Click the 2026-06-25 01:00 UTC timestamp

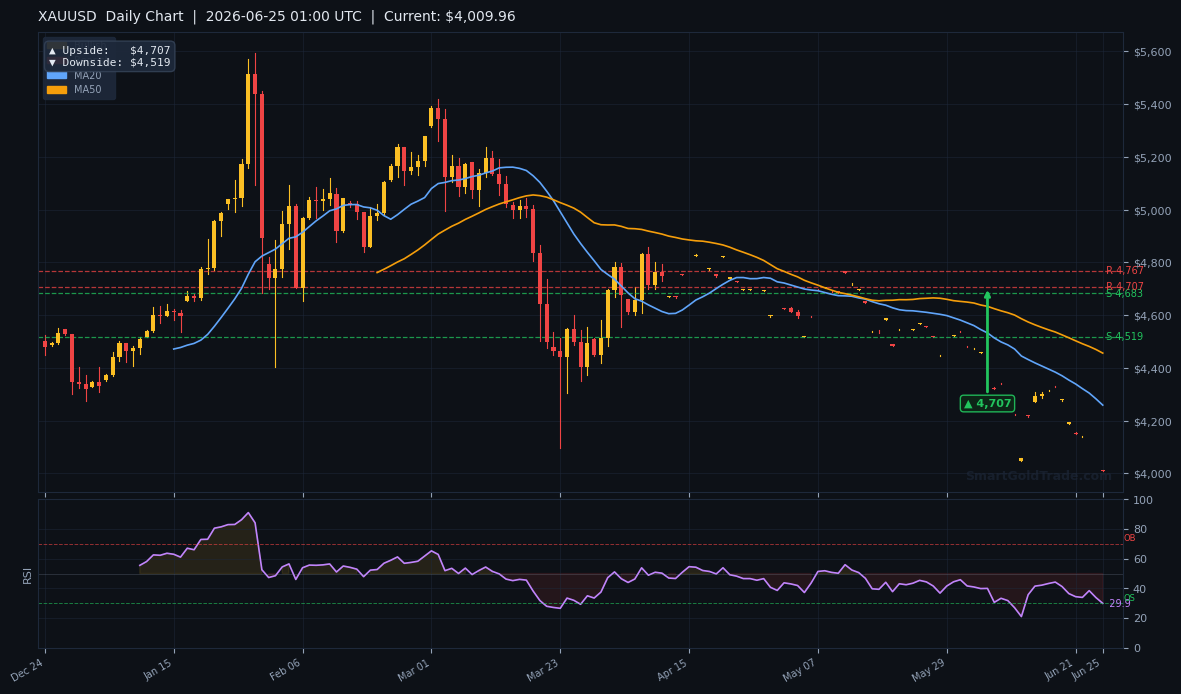click(x=283, y=17)
